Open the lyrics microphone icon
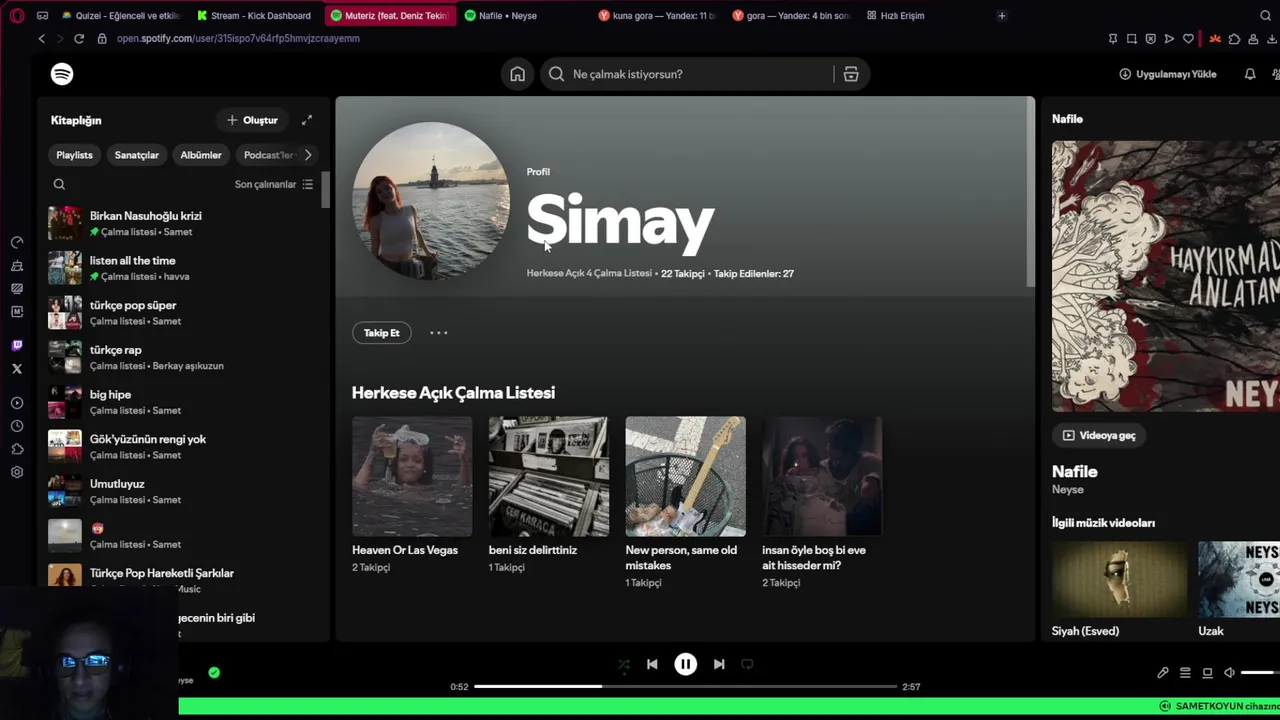The height and width of the screenshot is (720, 1280). coord(1163,673)
